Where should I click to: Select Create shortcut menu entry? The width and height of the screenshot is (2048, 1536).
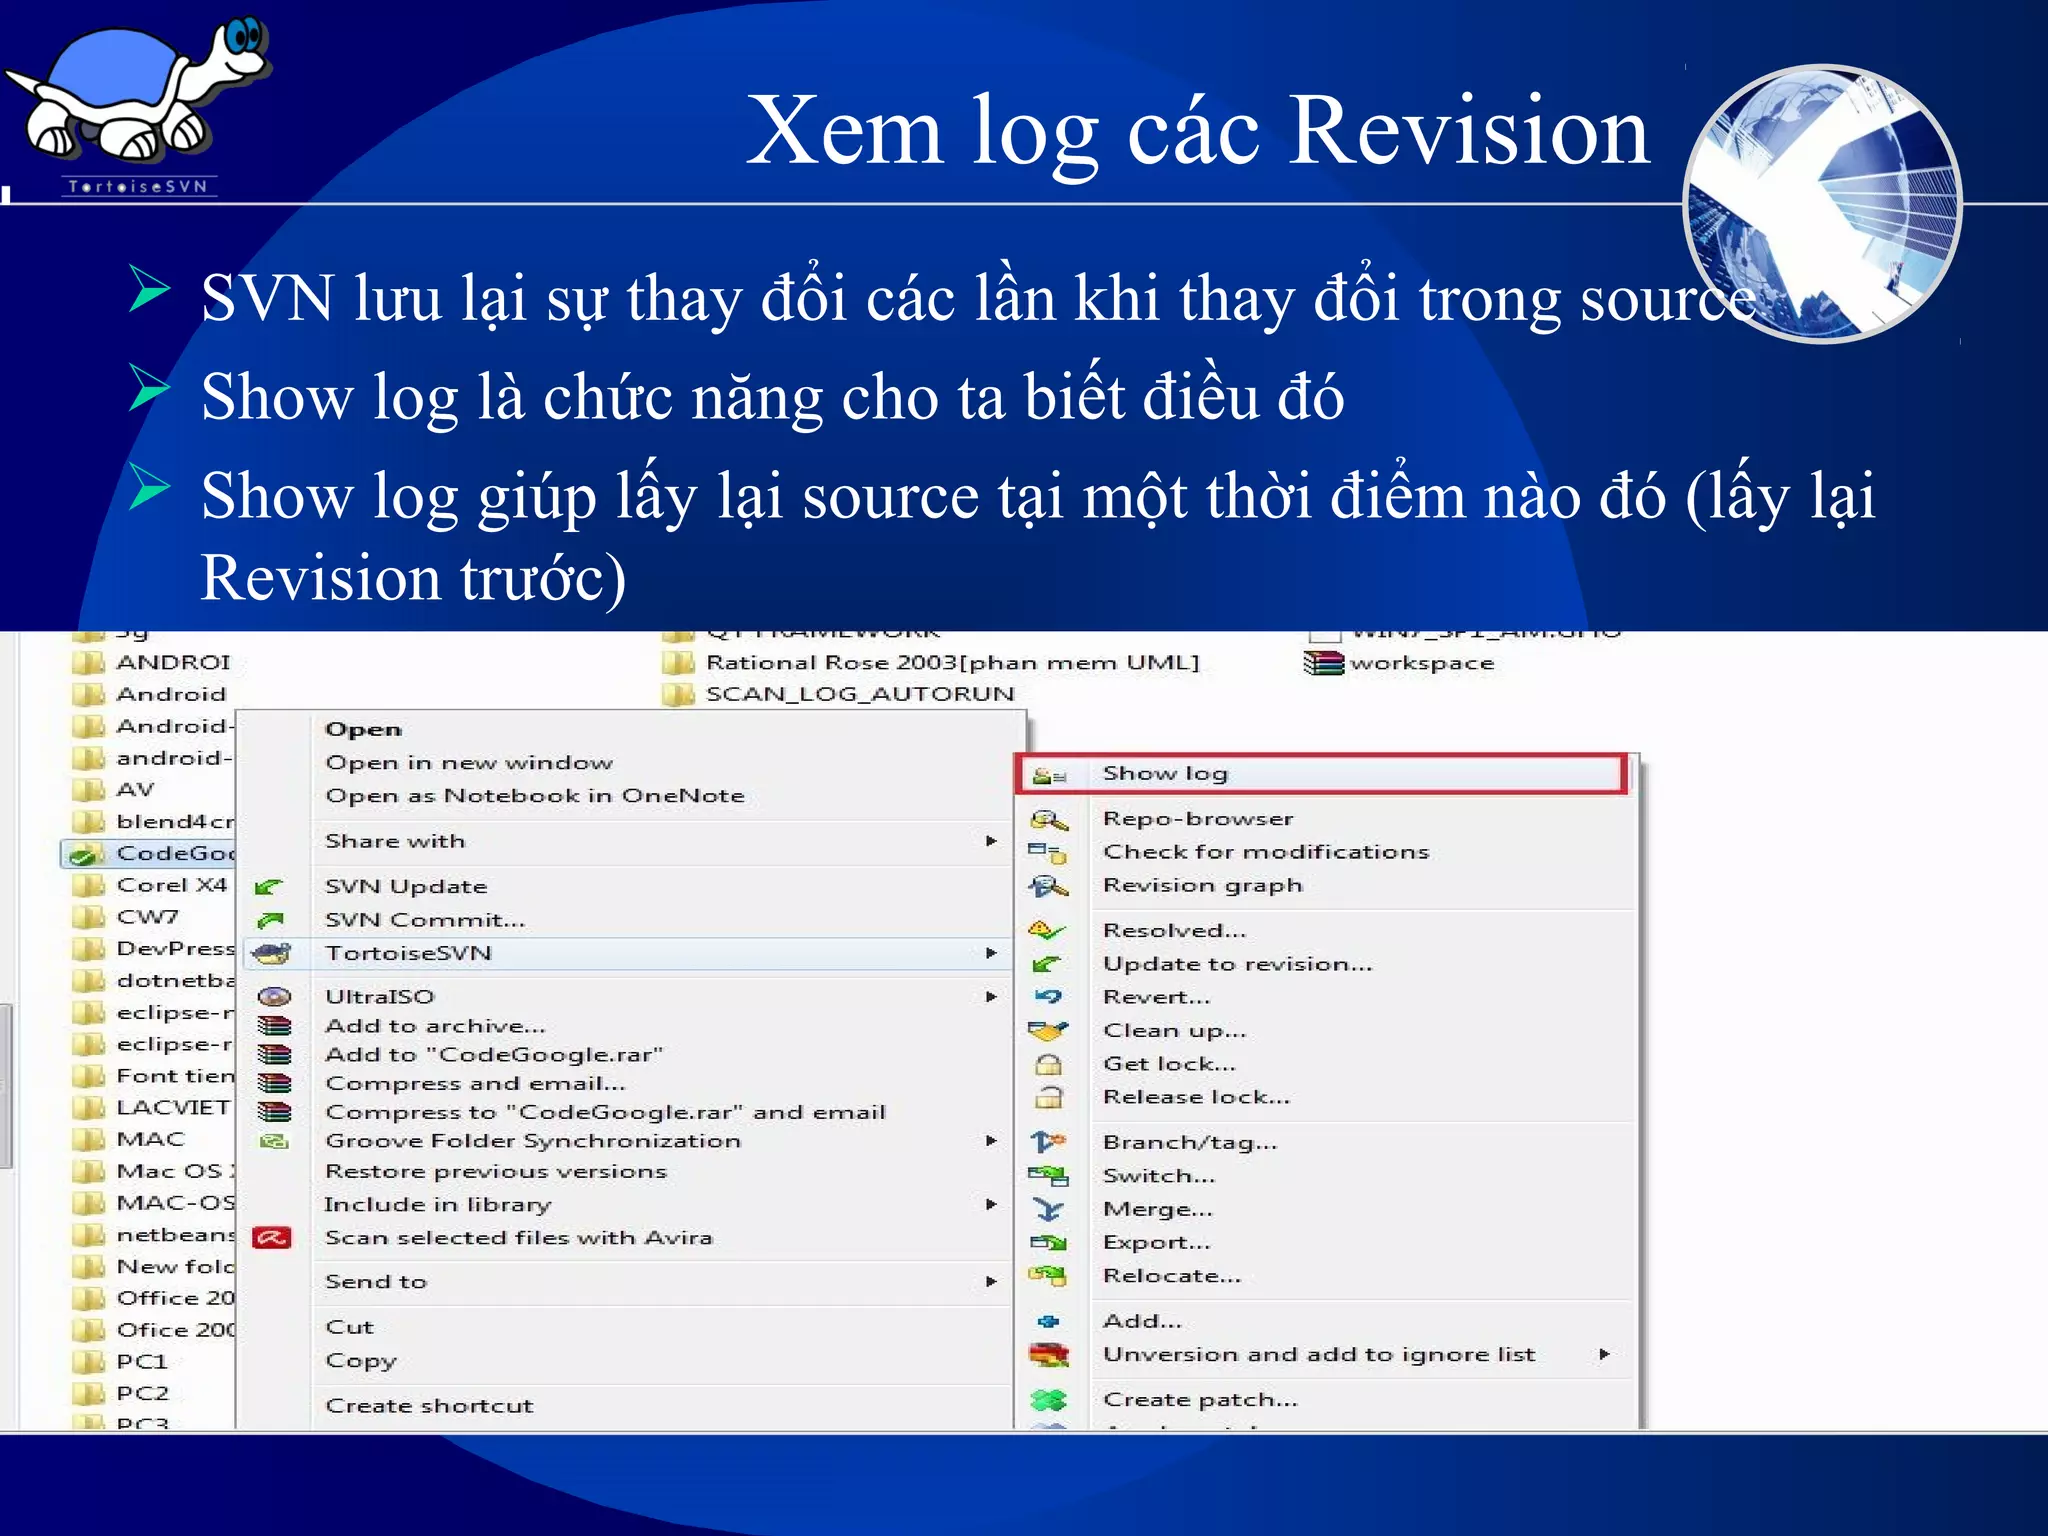[x=429, y=1406]
